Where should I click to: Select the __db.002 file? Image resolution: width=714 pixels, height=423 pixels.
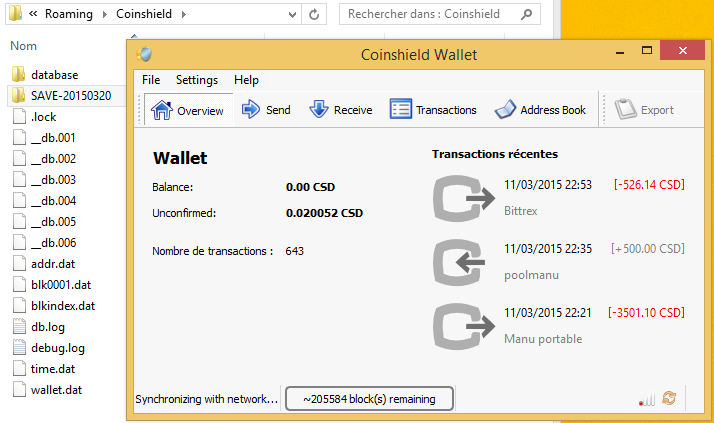tap(53, 158)
